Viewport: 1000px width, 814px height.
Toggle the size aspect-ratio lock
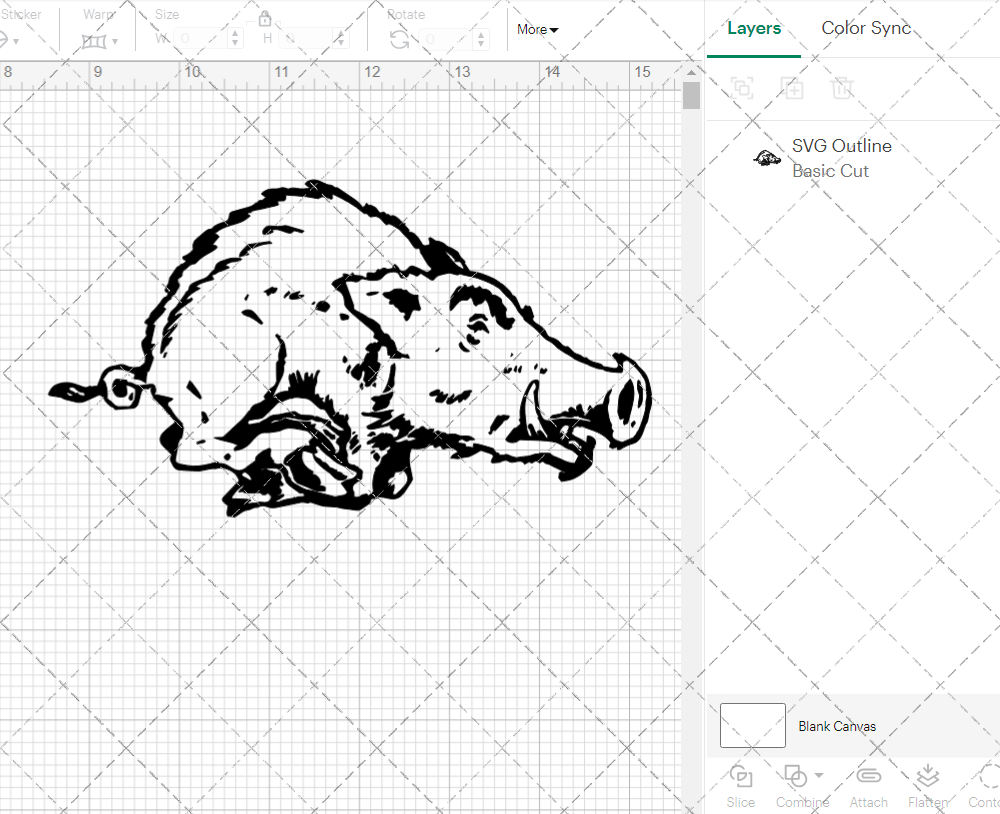(x=266, y=18)
